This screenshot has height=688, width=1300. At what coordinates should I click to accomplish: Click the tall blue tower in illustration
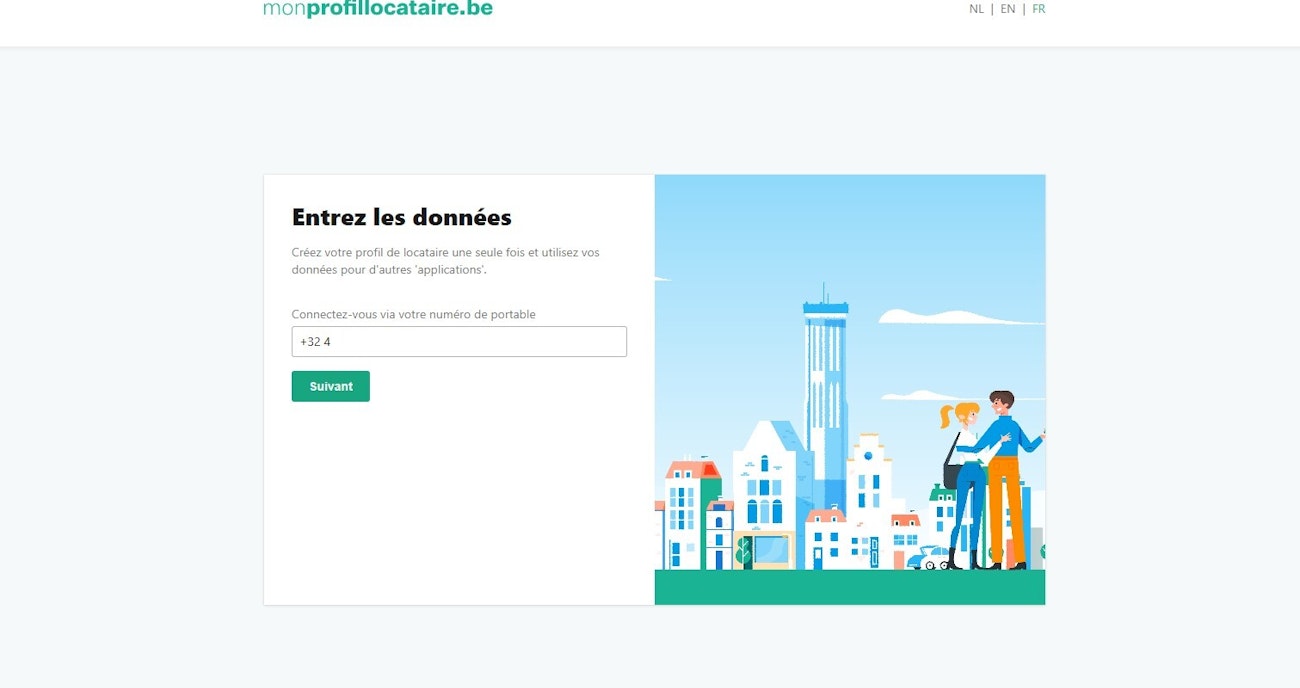coord(825,380)
